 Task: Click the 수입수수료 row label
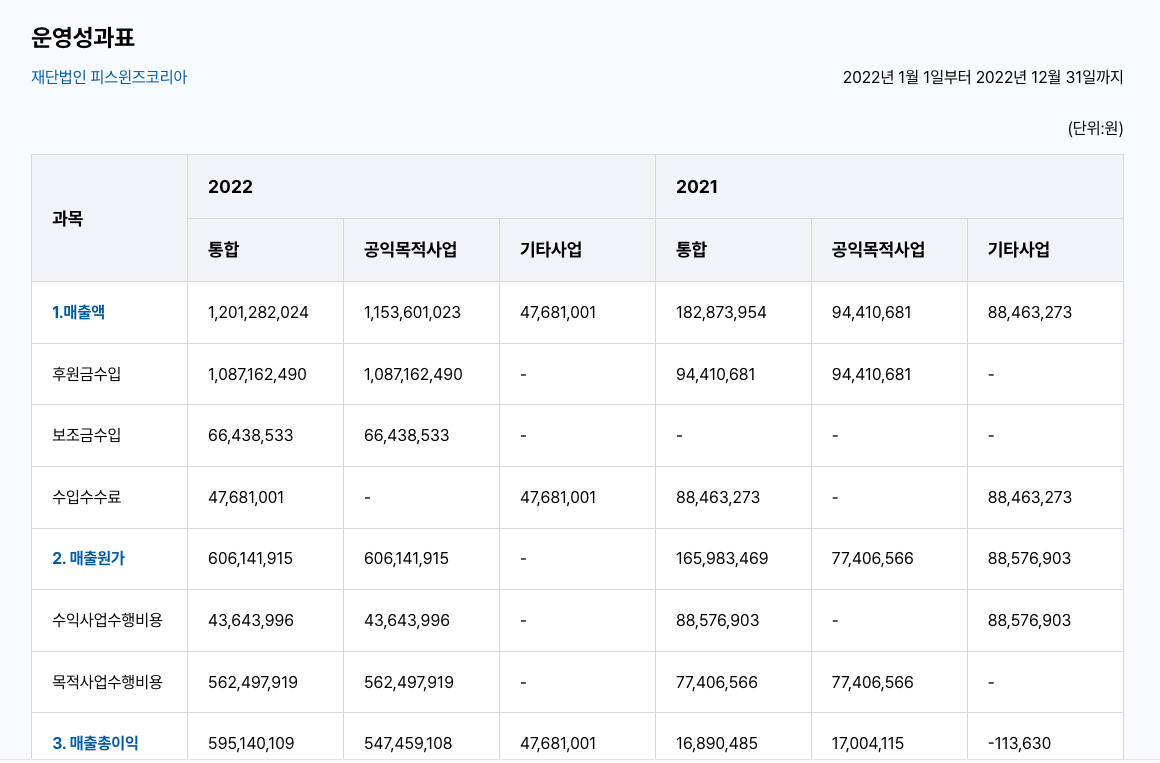86,497
